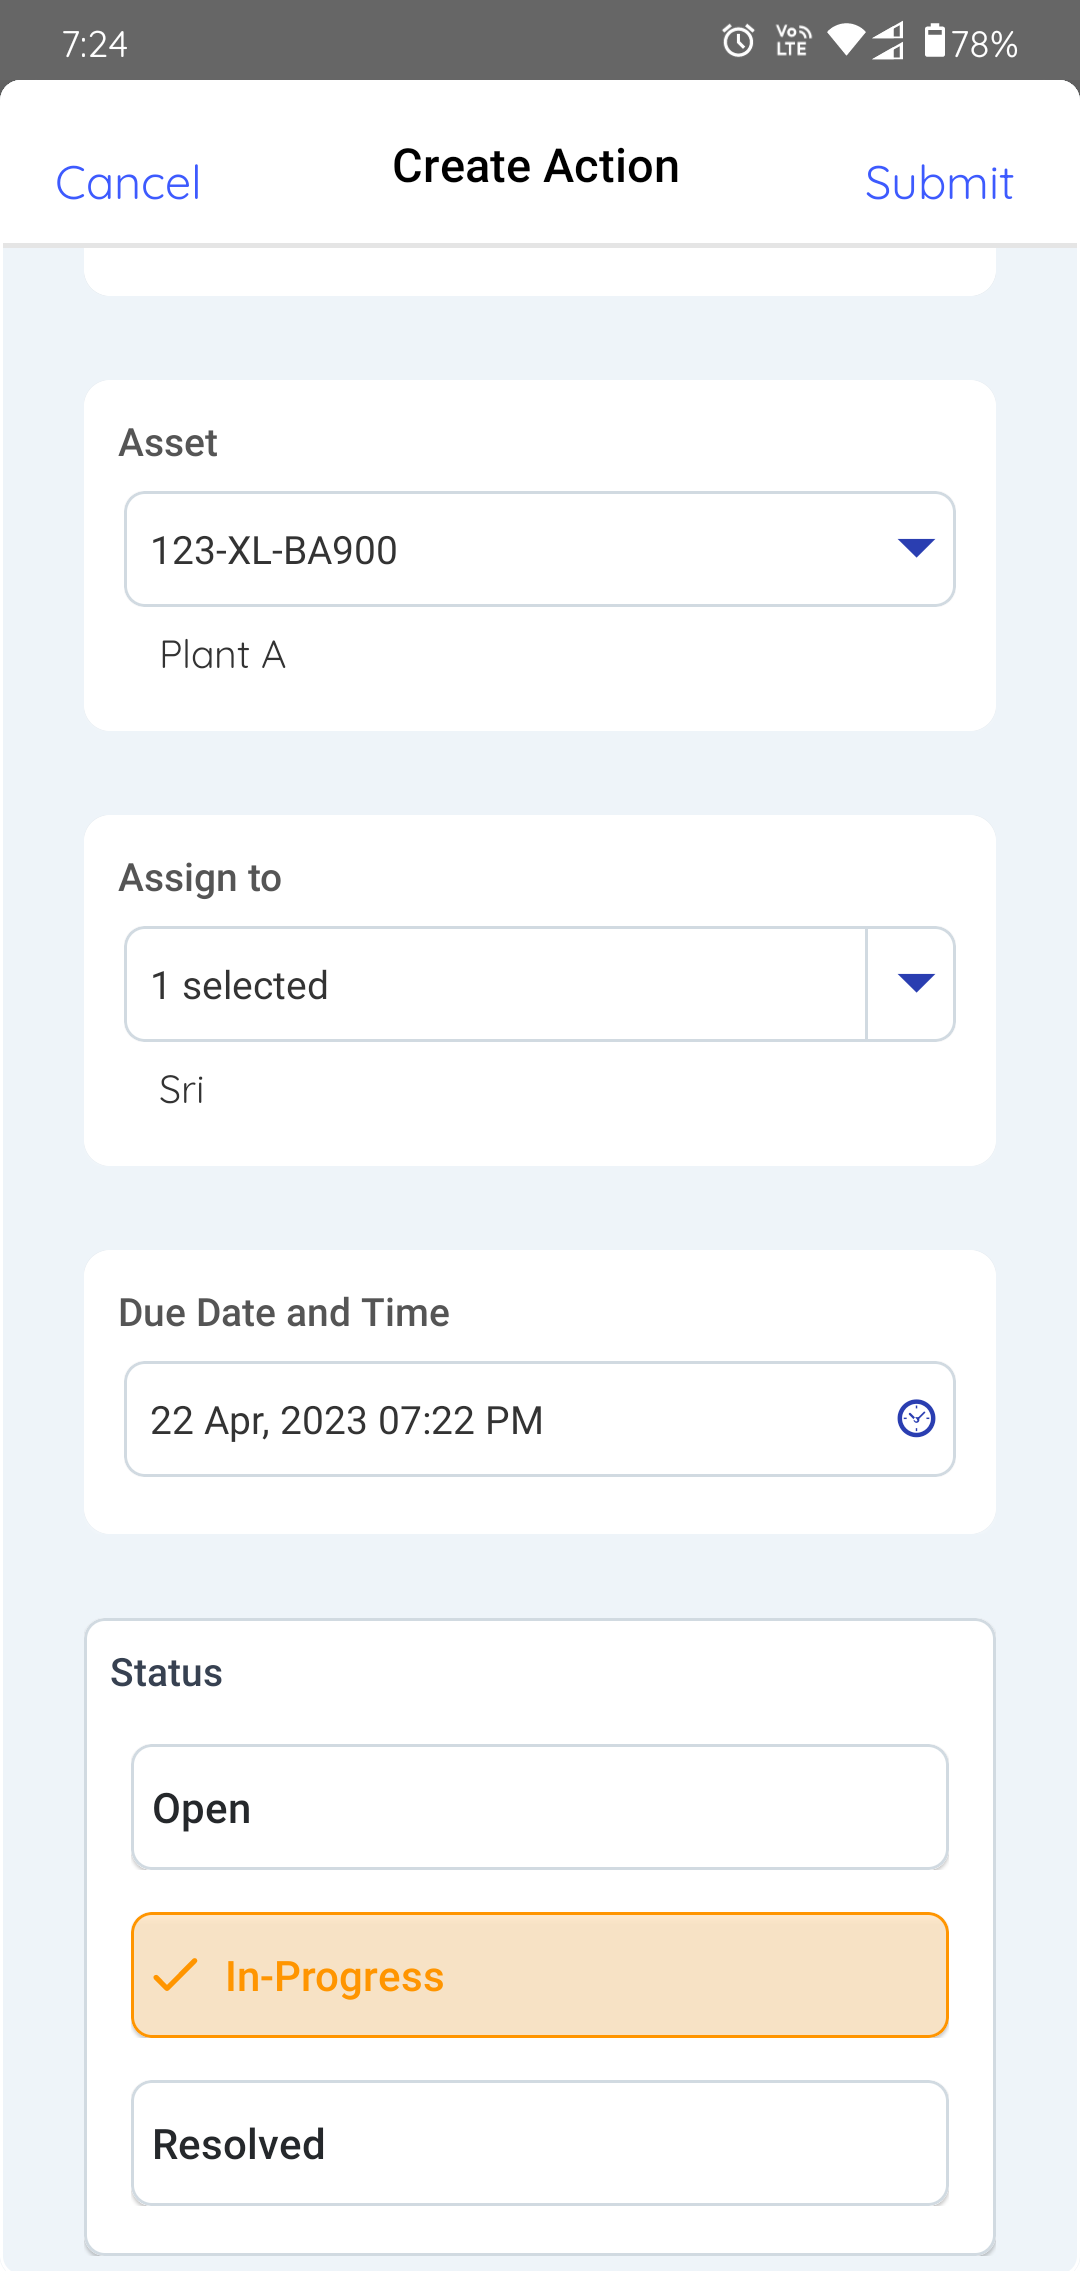Image resolution: width=1080 pixels, height=2271 pixels.
Task: Expand the Asset dropdown arrow
Action: point(916,548)
